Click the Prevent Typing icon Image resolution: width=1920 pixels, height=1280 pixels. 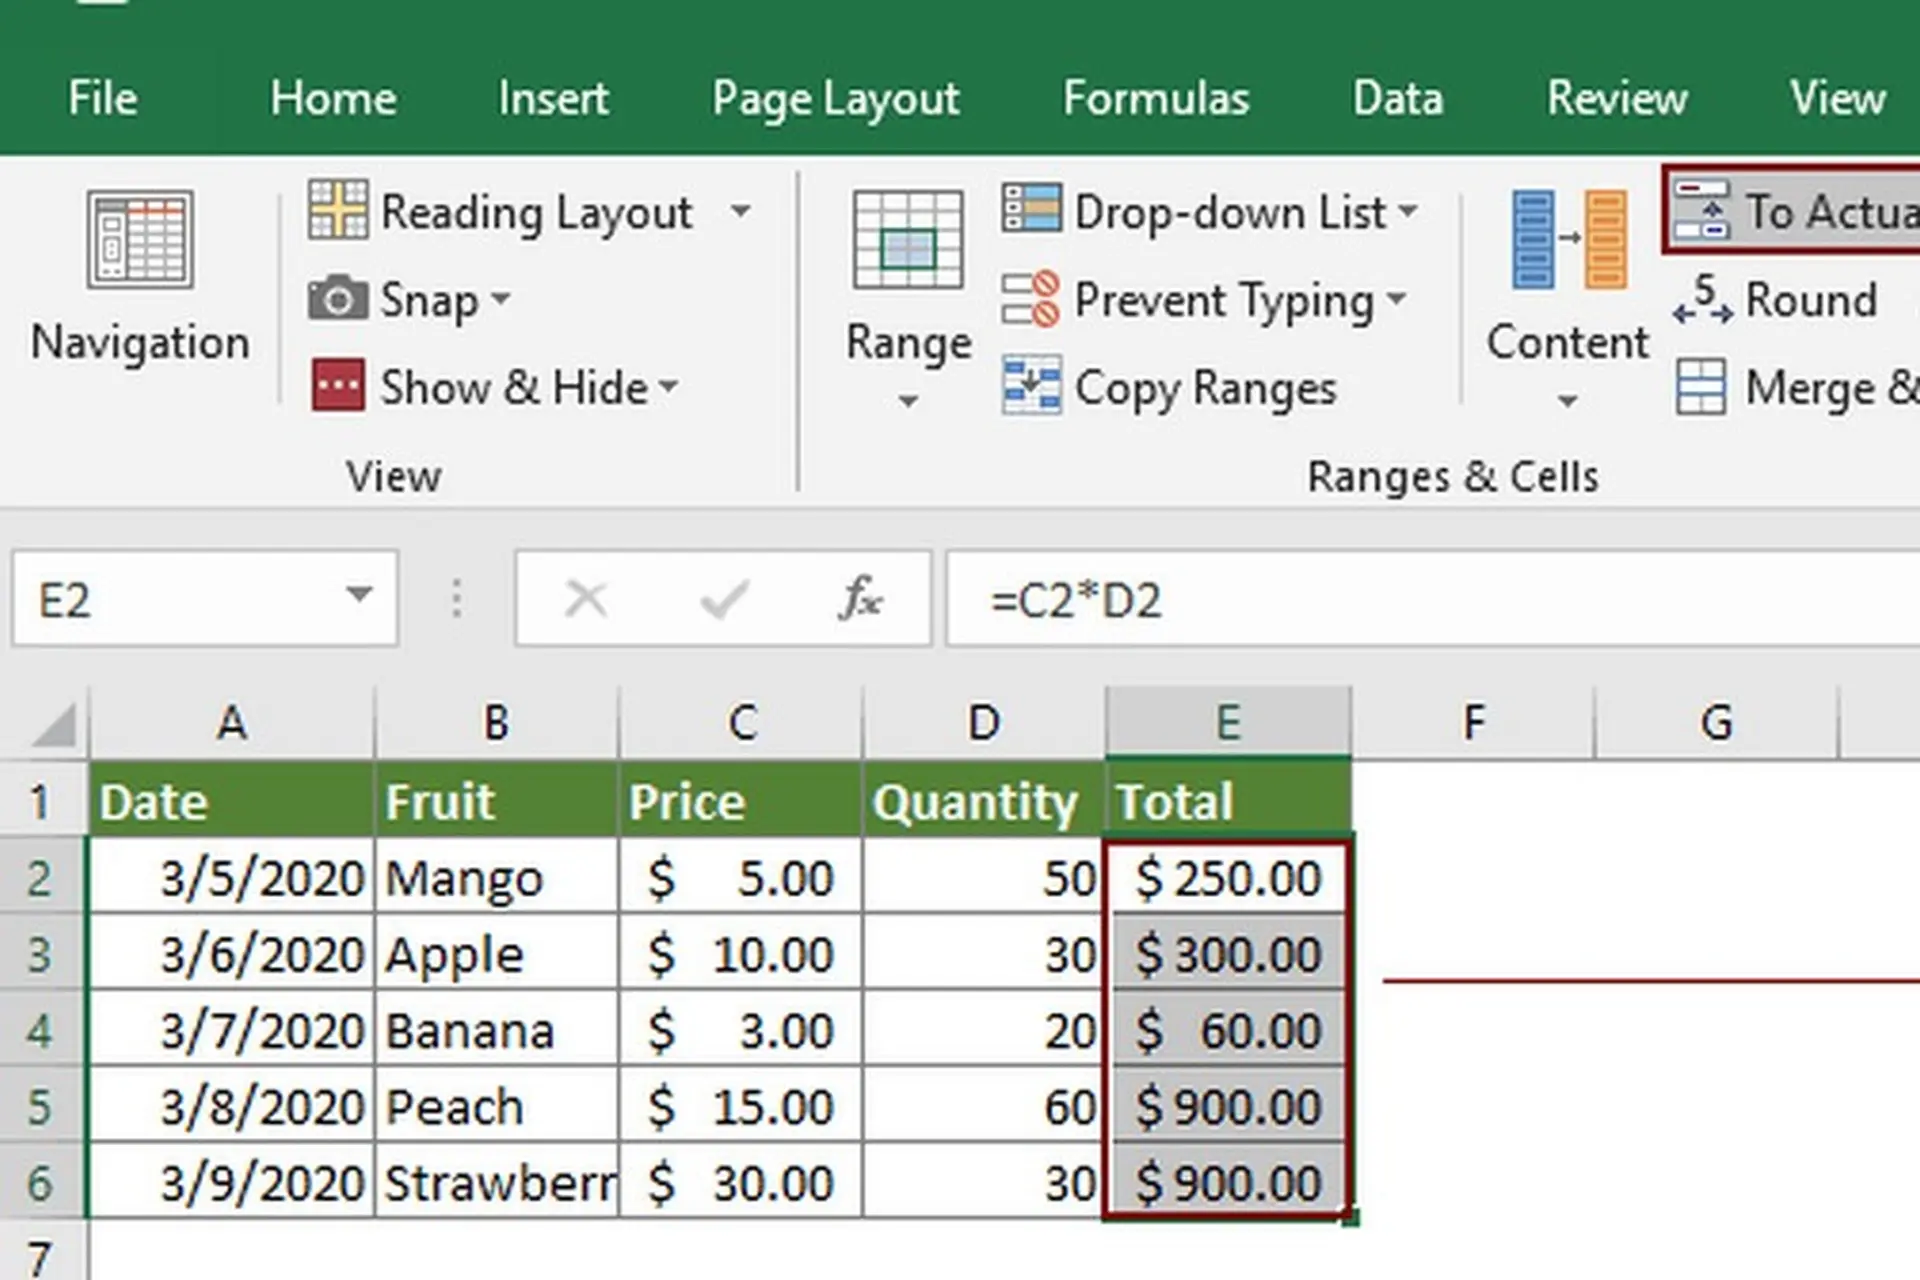1031,298
